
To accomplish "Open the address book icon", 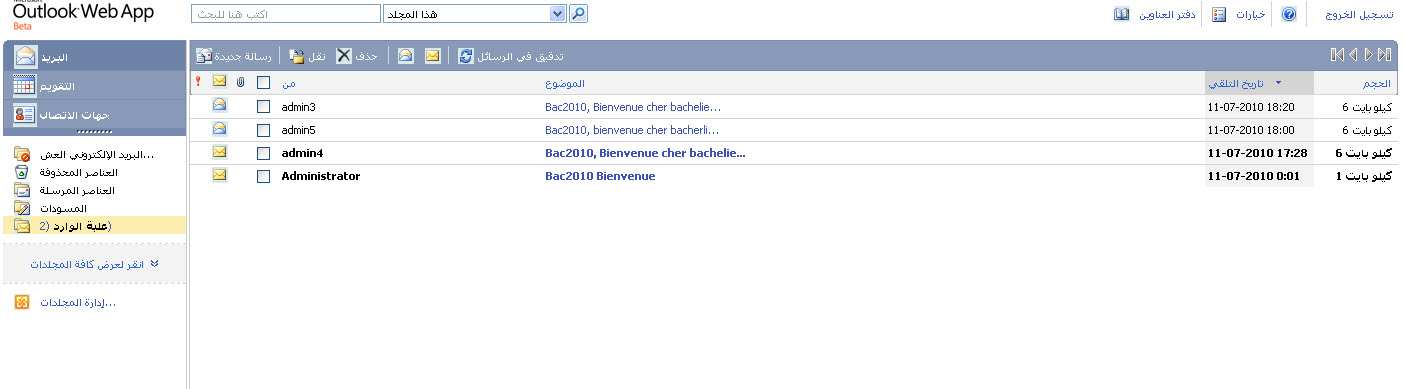I will coord(1121,15).
